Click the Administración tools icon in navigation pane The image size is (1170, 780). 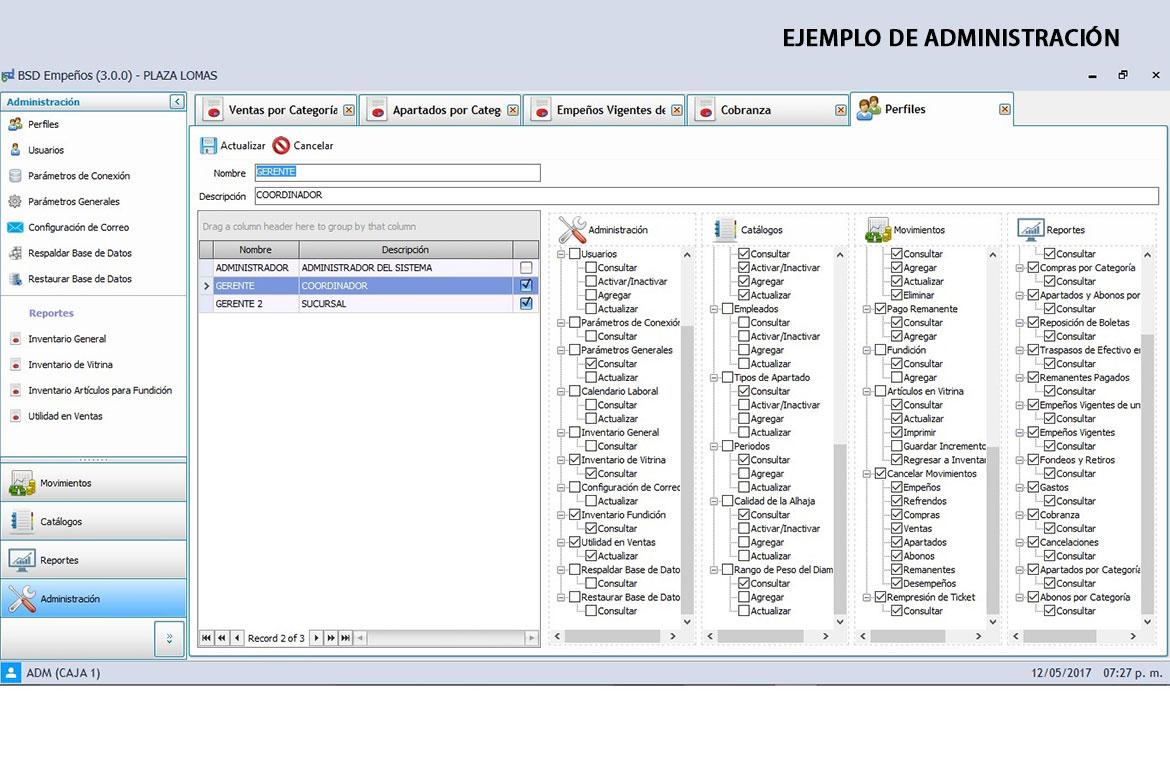[22, 599]
